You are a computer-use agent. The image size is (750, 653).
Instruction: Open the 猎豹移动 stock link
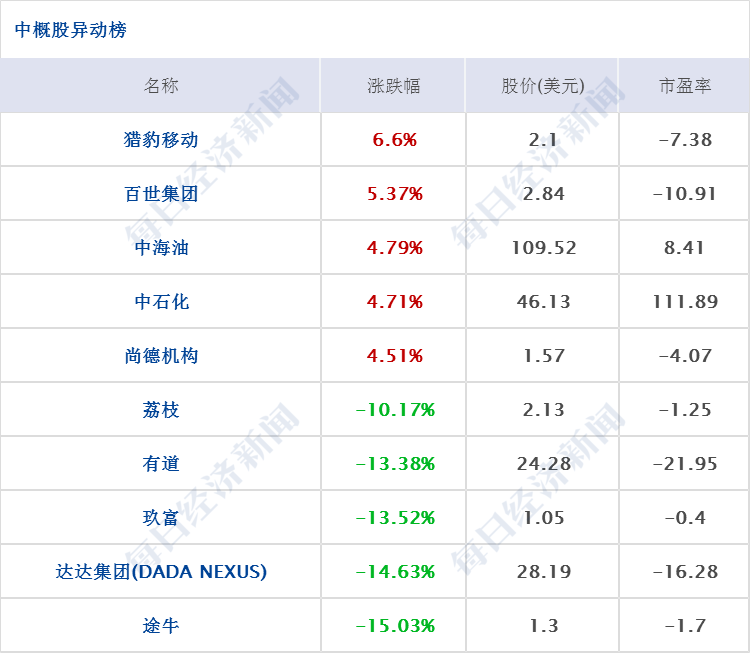coord(161,140)
